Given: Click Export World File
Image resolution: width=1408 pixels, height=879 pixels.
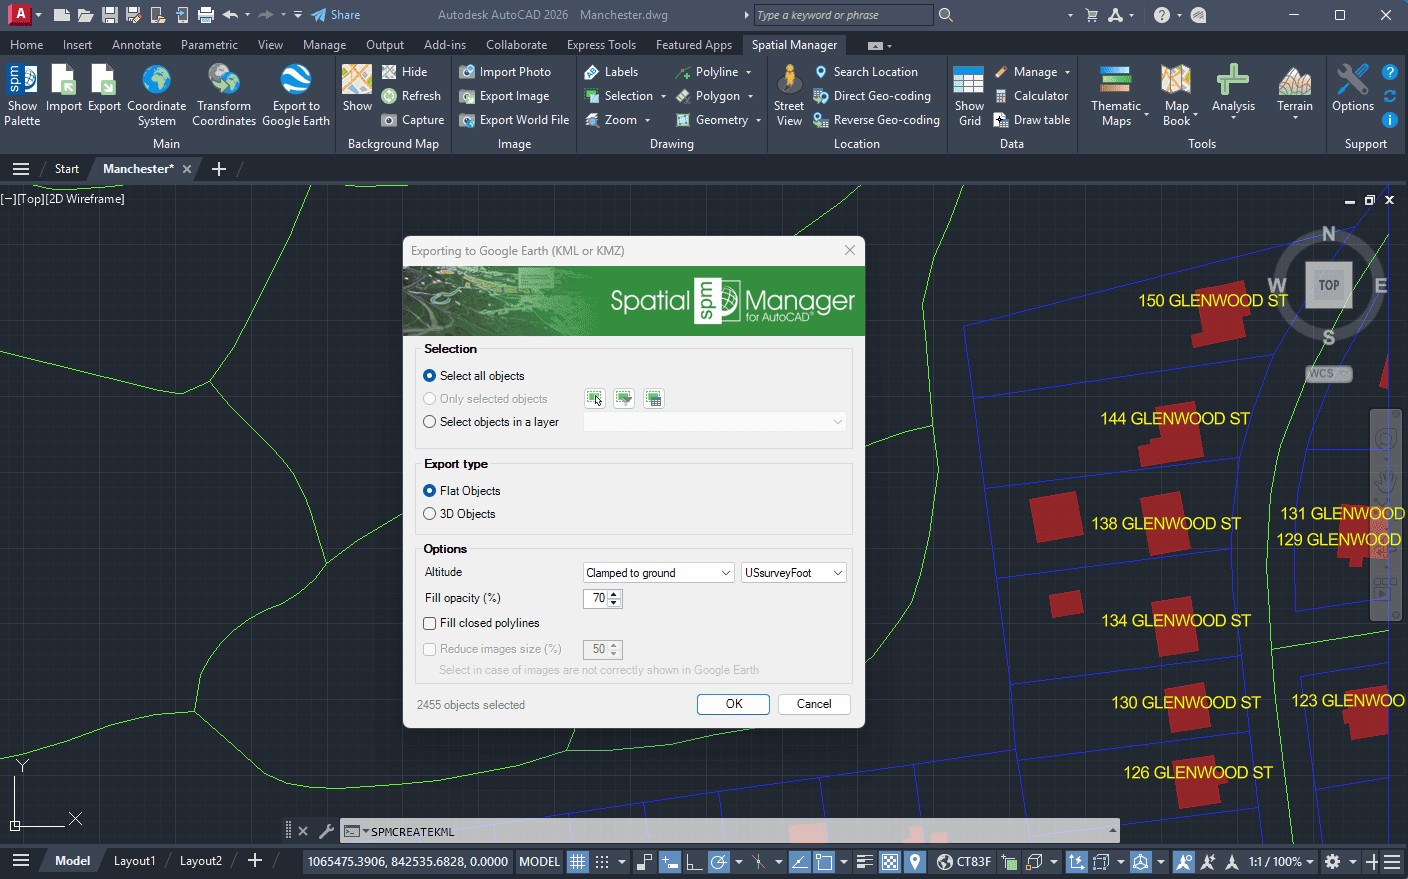Looking at the screenshot, I should (514, 120).
